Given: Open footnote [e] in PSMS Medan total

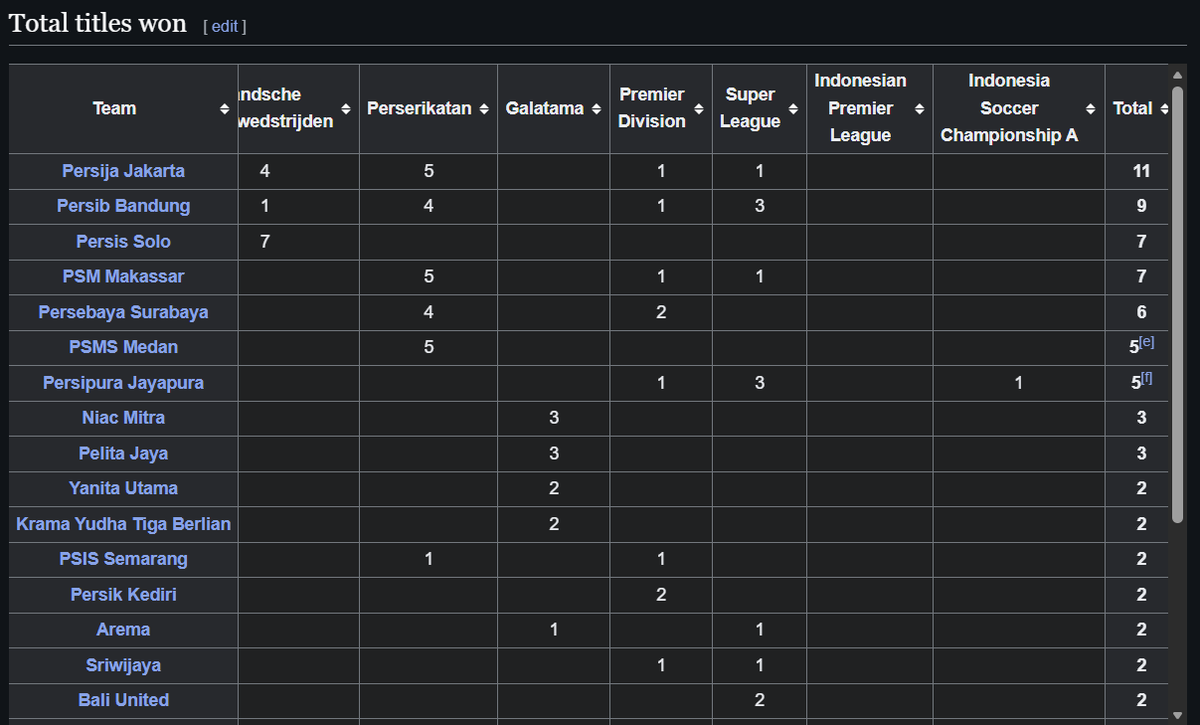Looking at the screenshot, I should (x=1147, y=343).
